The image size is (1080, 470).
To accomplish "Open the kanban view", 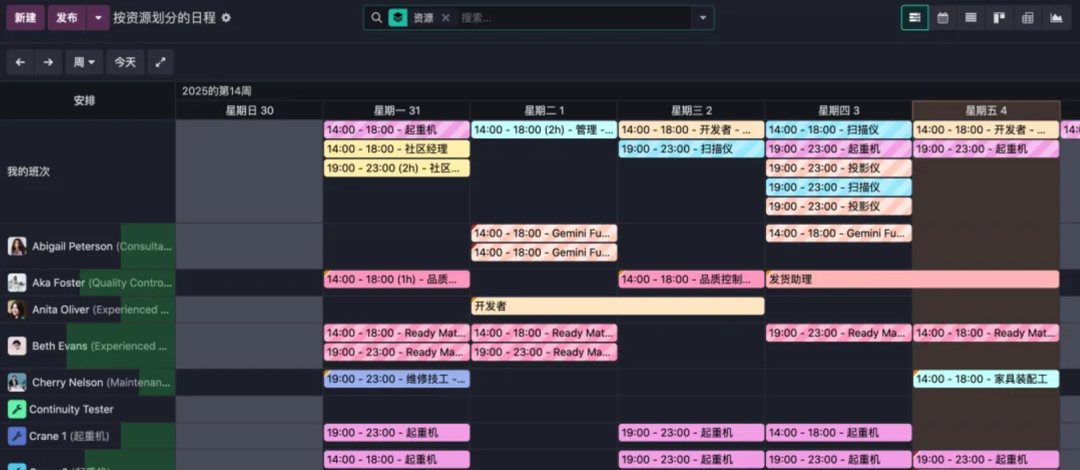I will pos(998,18).
